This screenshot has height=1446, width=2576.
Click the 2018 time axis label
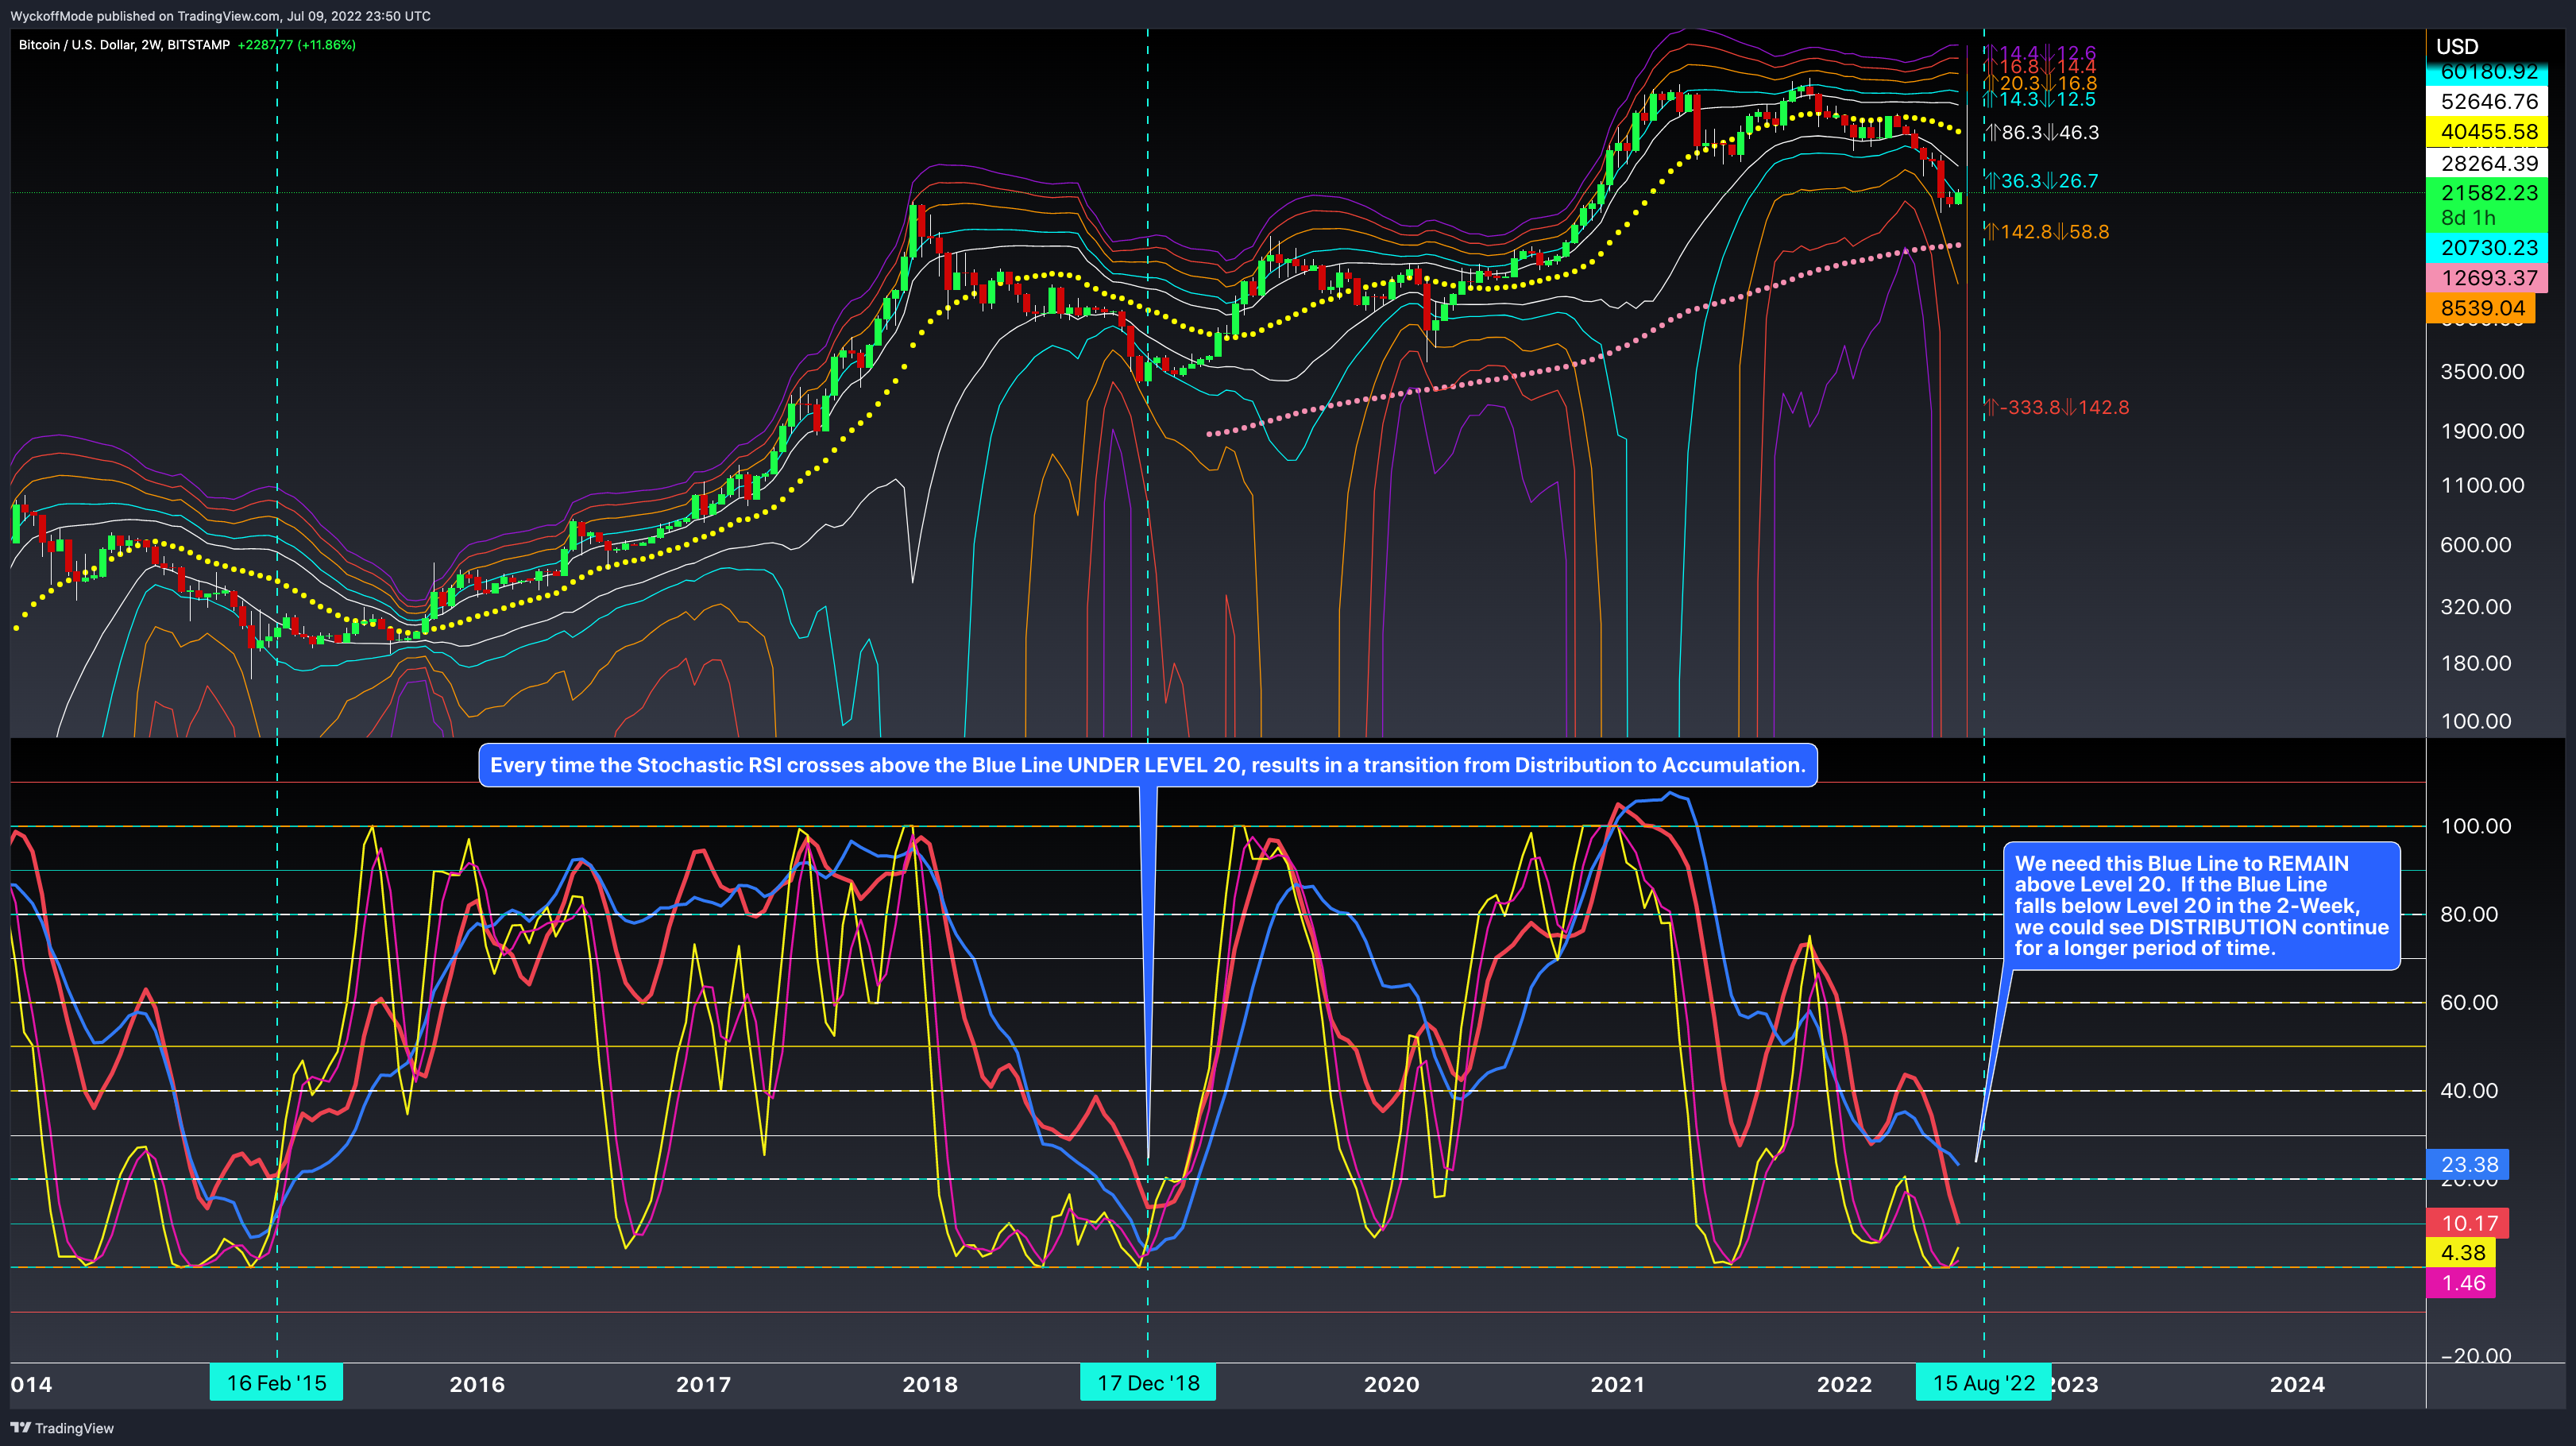click(930, 1384)
